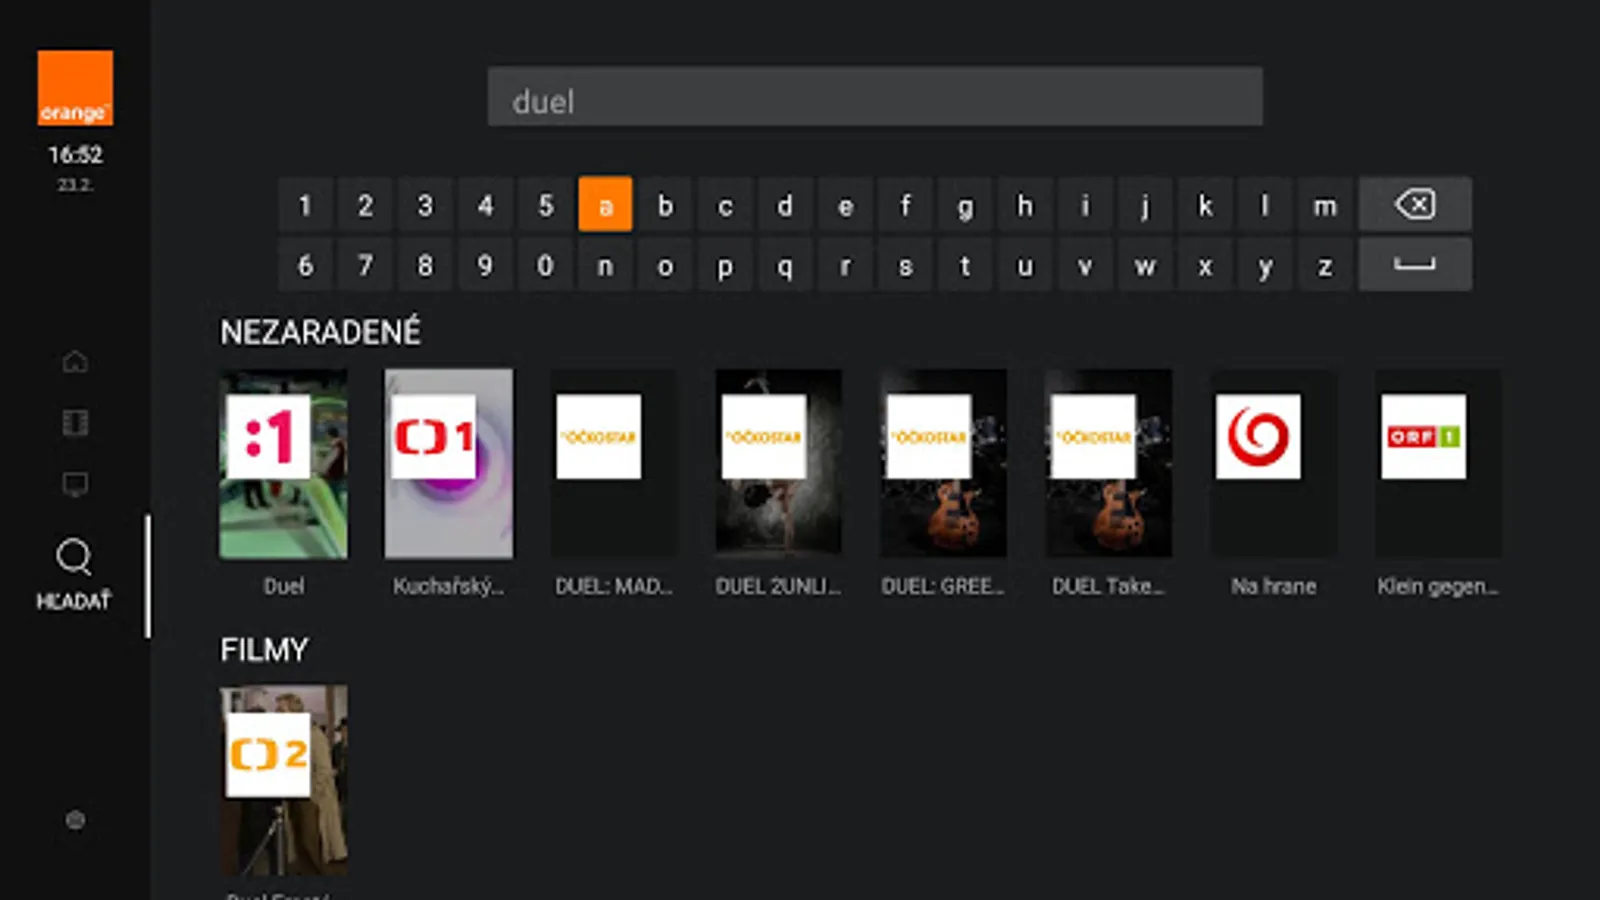Click the "FILMY" section heading
The image size is (1600, 900).
(x=264, y=650)
